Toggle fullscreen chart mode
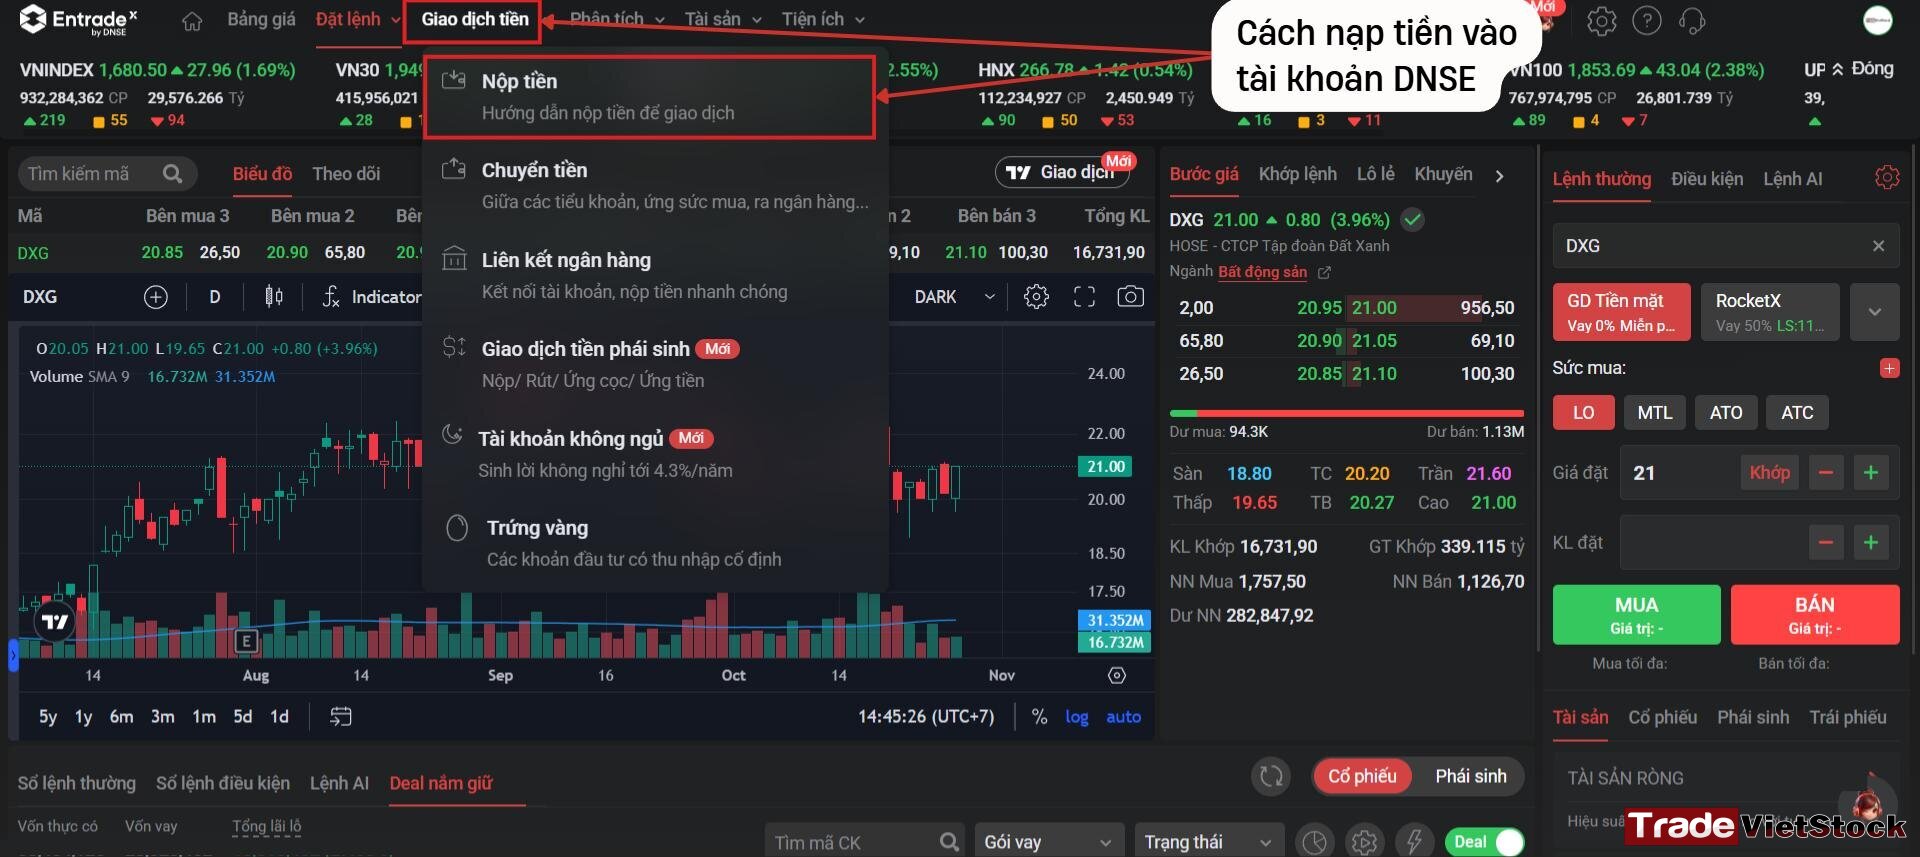The width and height of the screenshot is (1920, 857). [x=1084, y=297]
